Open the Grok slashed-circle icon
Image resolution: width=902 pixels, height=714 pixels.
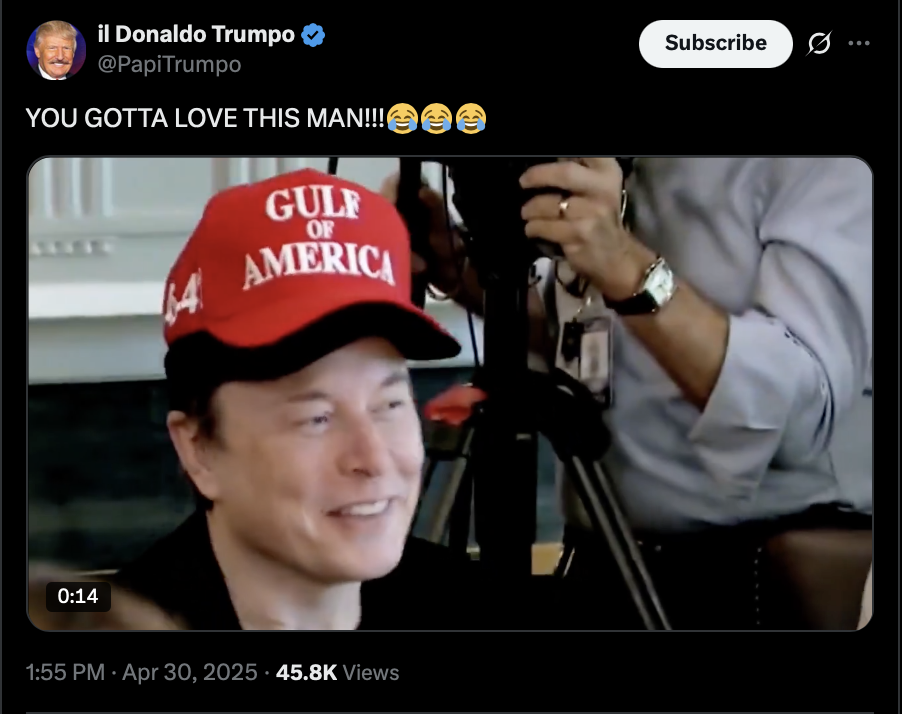click(x=819, y=43)
